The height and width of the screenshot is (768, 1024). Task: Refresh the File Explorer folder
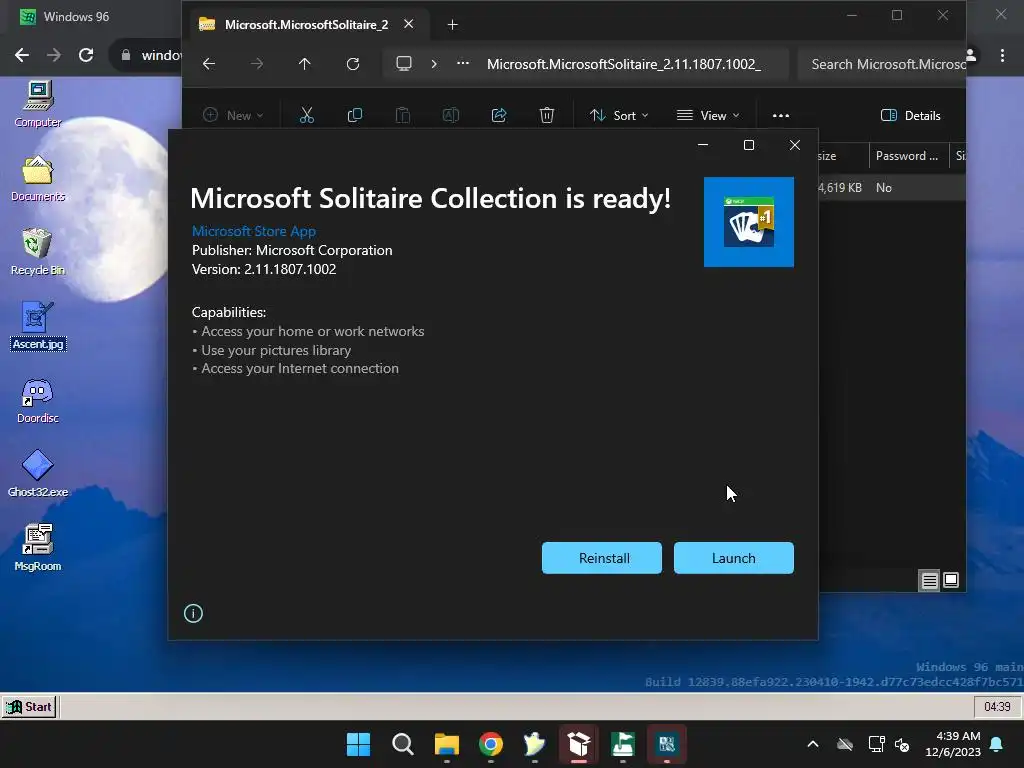(353, 64)
